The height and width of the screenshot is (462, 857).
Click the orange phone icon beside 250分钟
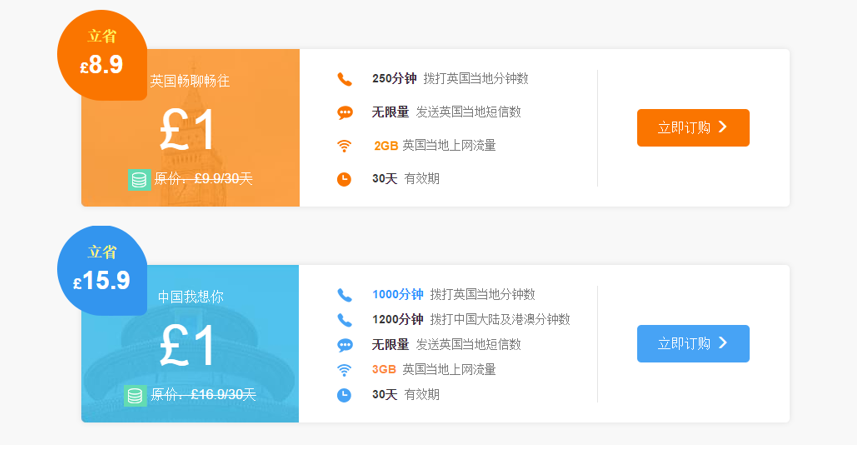tap(344, 79)
